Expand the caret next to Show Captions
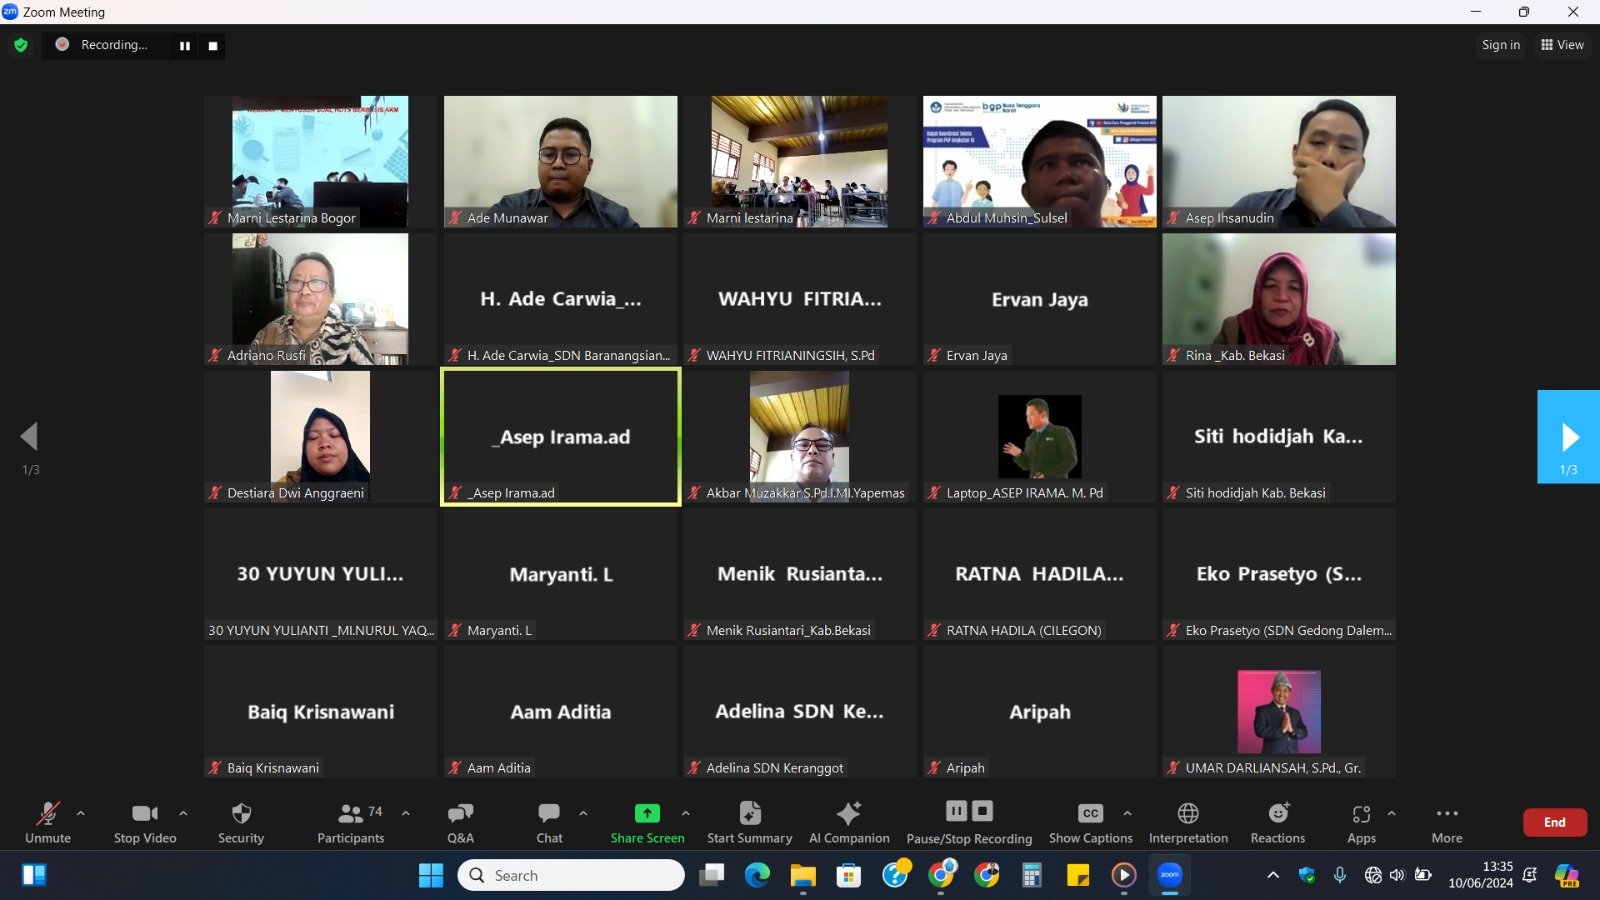Viewport: 1600px width, 900px height. (x=1127, y=813)
